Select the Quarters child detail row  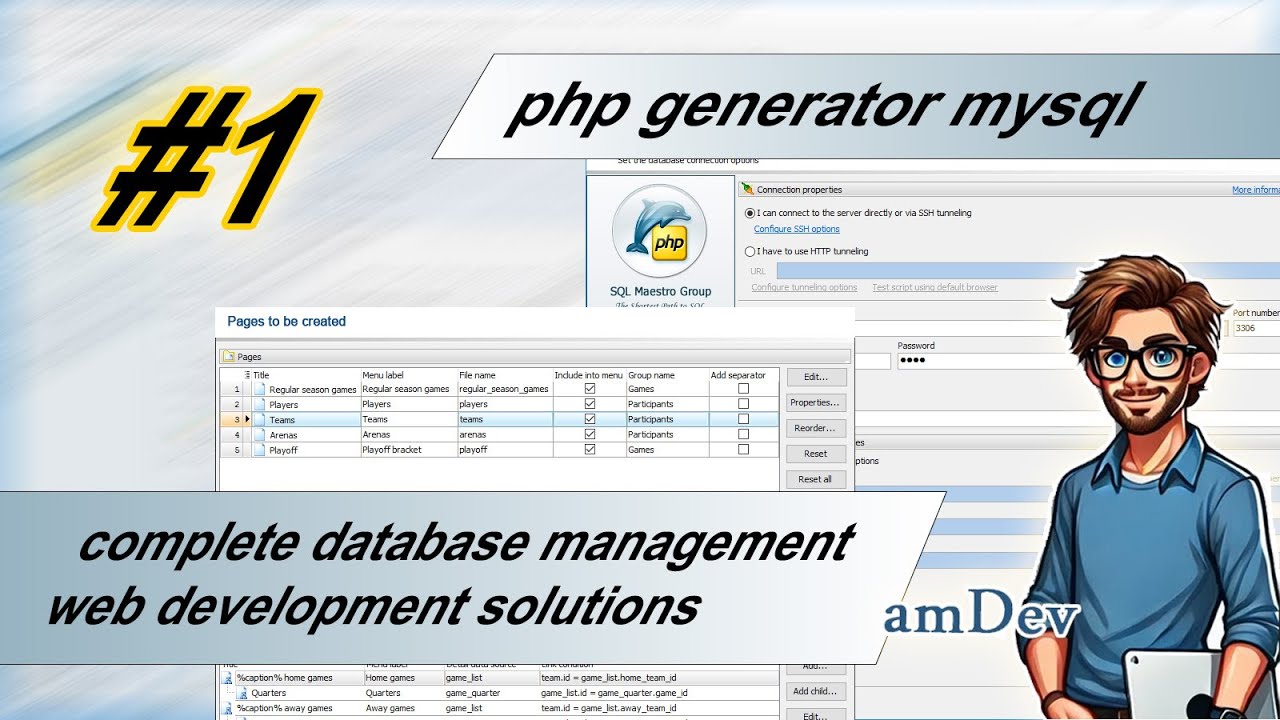500,693
